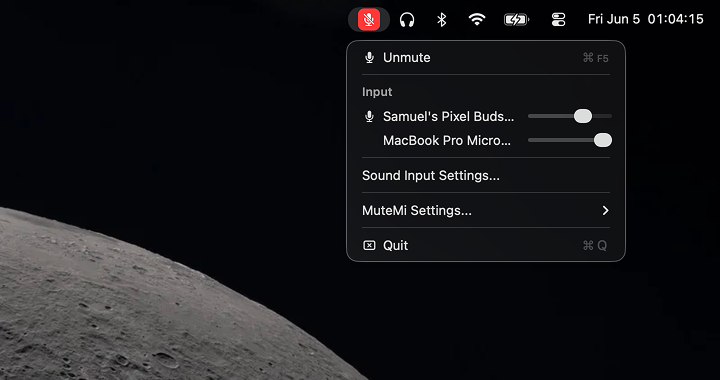Open the Bluetooth menu bar icon
The image size is (720, 380).
(441, 19)
